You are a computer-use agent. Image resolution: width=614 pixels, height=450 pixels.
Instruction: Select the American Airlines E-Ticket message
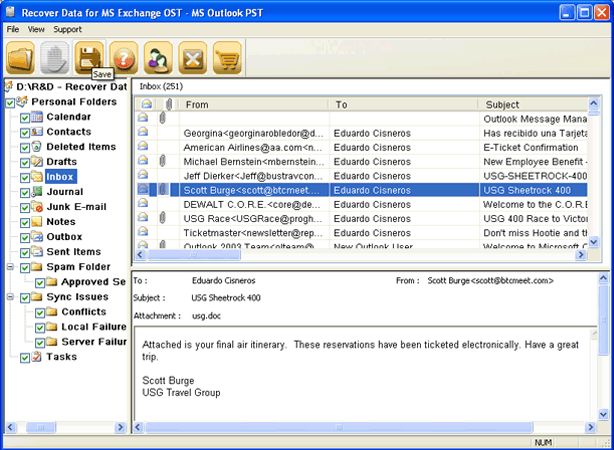(x=361, y=148)
